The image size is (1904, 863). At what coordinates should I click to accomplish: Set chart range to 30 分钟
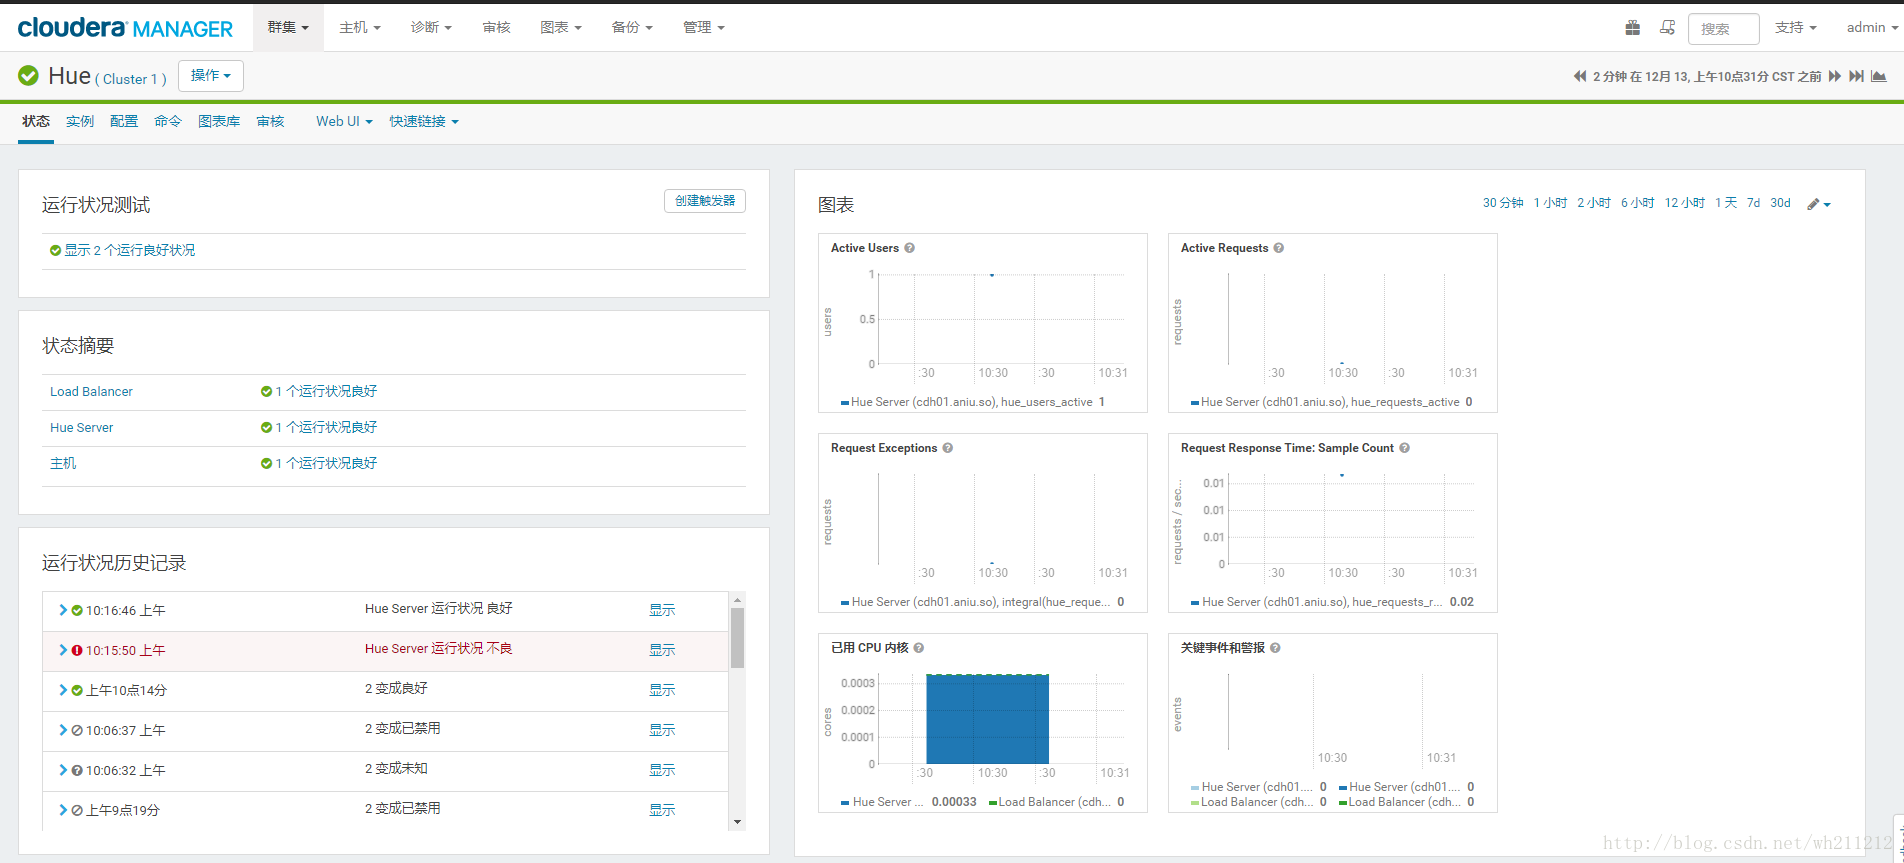[x=1503, y=203]
